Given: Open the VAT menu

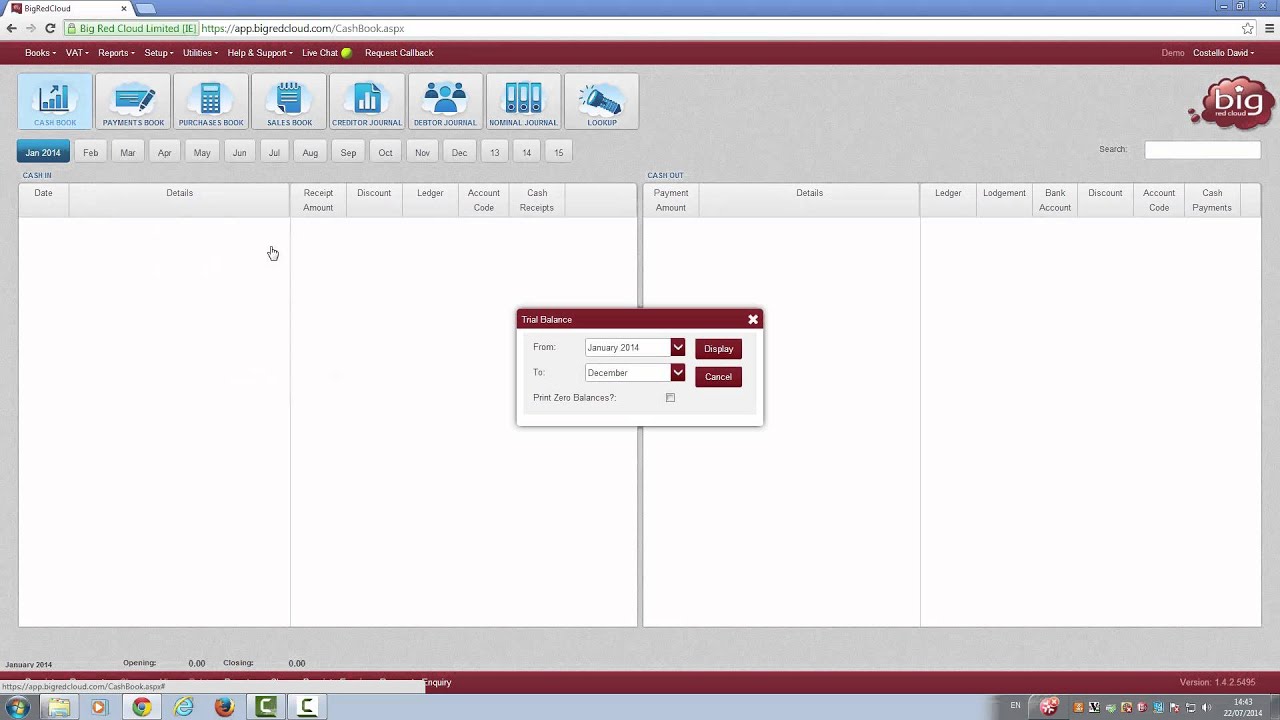Looking at the screenshot, I should click(77, 53).
